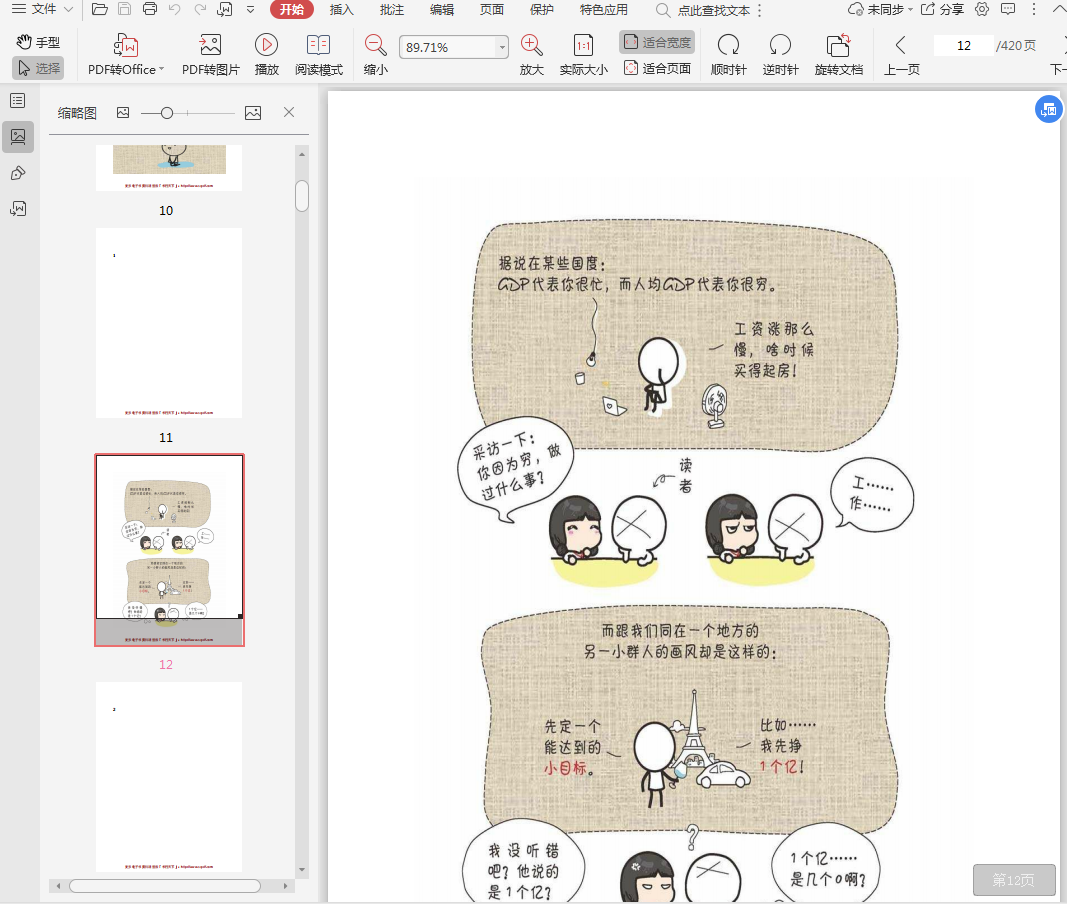Open the zoom percentage dropdown showing 89.71%
Image resolution: width=1067 pixels, height=904 pixels.
pyautogui.click(x=501, y=48)
